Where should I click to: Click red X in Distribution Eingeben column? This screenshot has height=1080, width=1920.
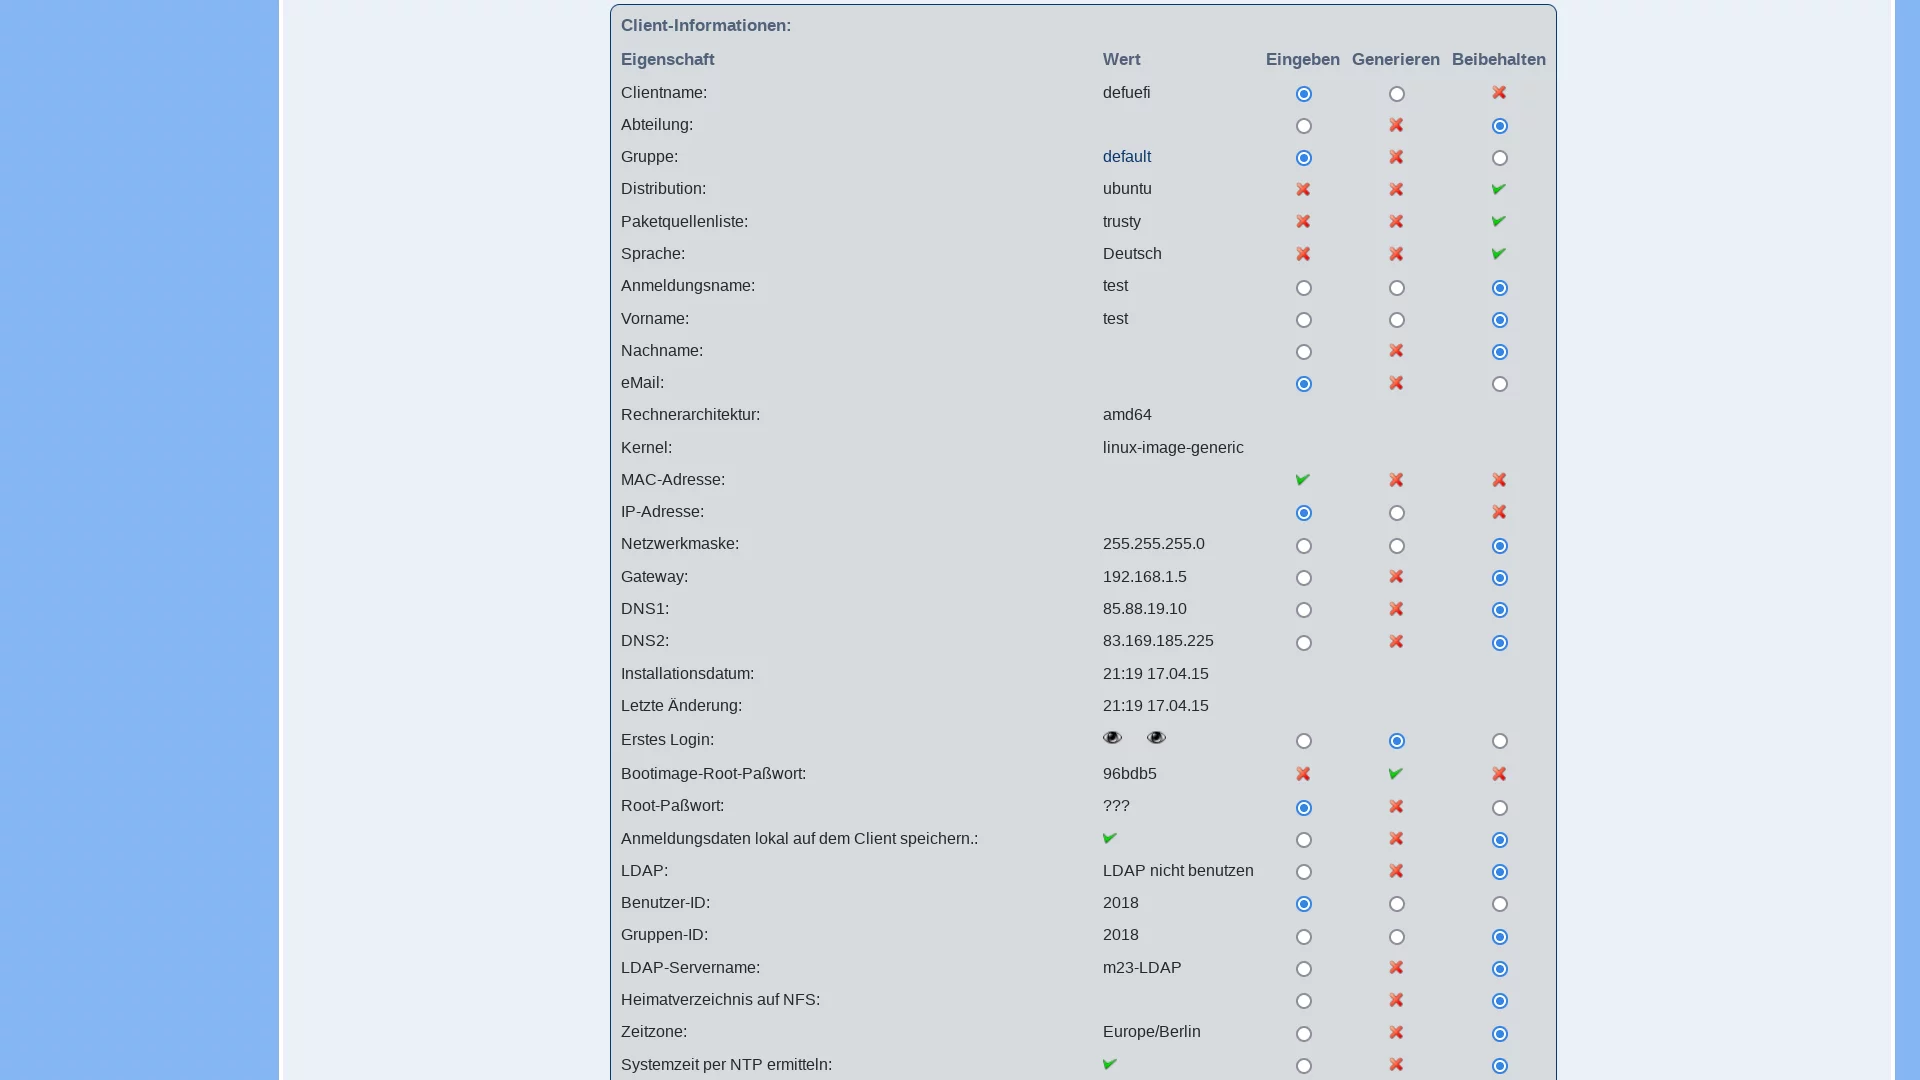(1303, 189)
